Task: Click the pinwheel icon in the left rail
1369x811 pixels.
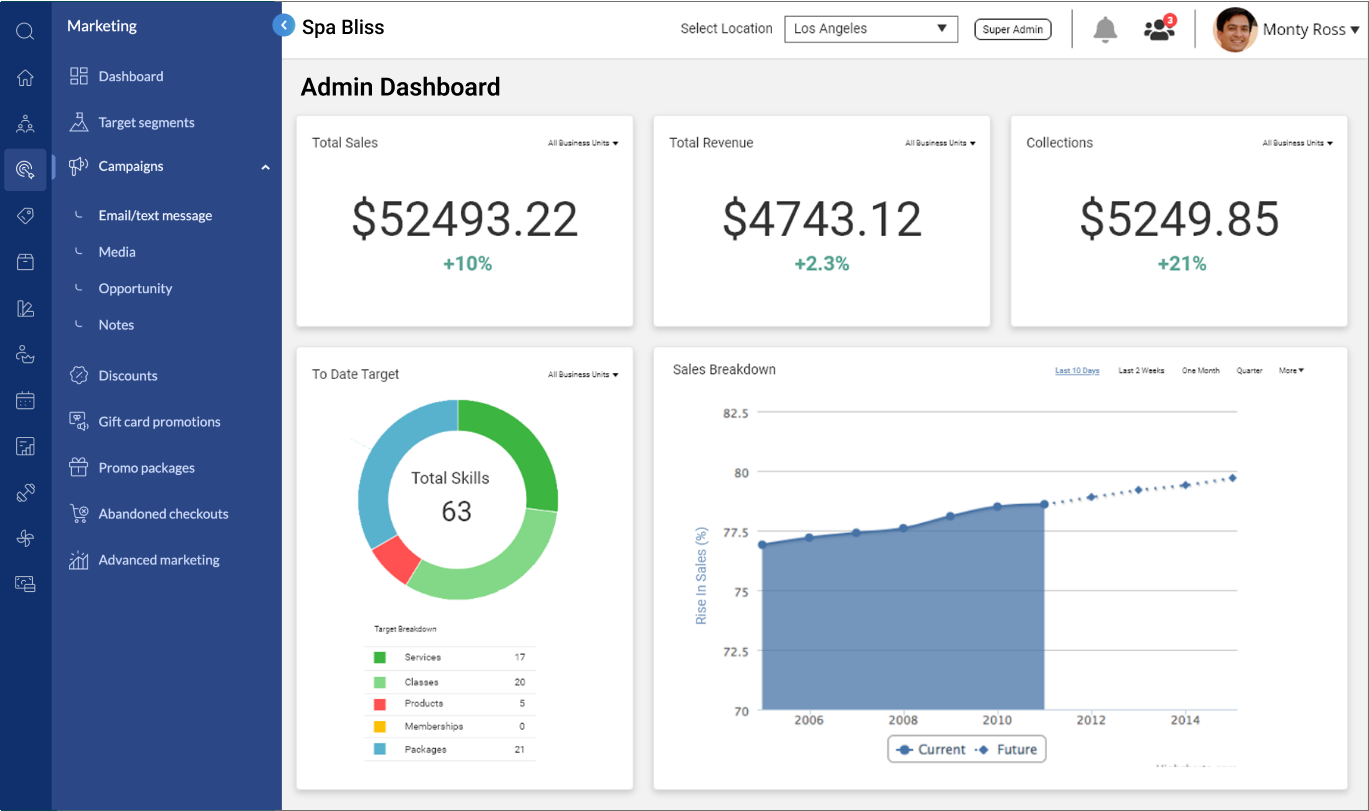Action: pyautogui.click(x=25, y=538)
